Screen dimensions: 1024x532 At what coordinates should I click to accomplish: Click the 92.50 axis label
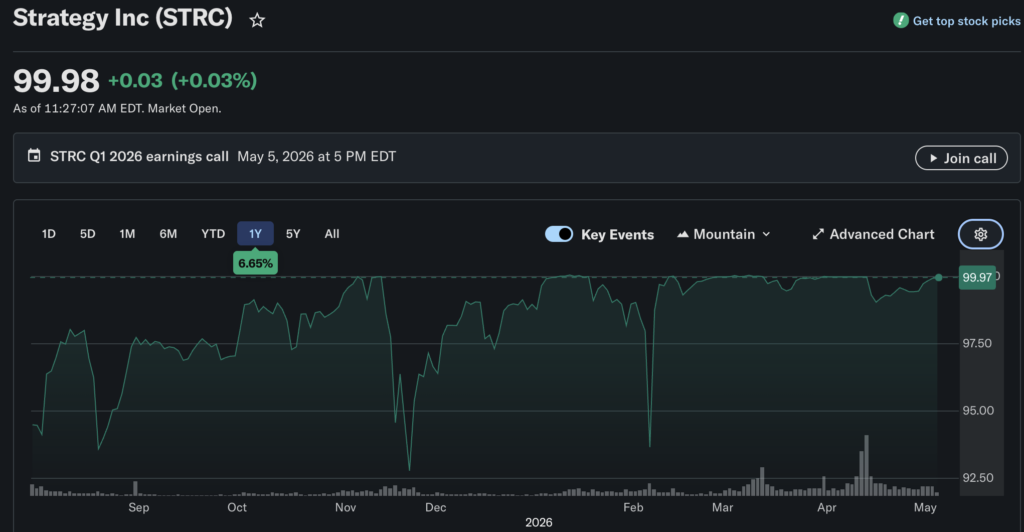(978, 478)
